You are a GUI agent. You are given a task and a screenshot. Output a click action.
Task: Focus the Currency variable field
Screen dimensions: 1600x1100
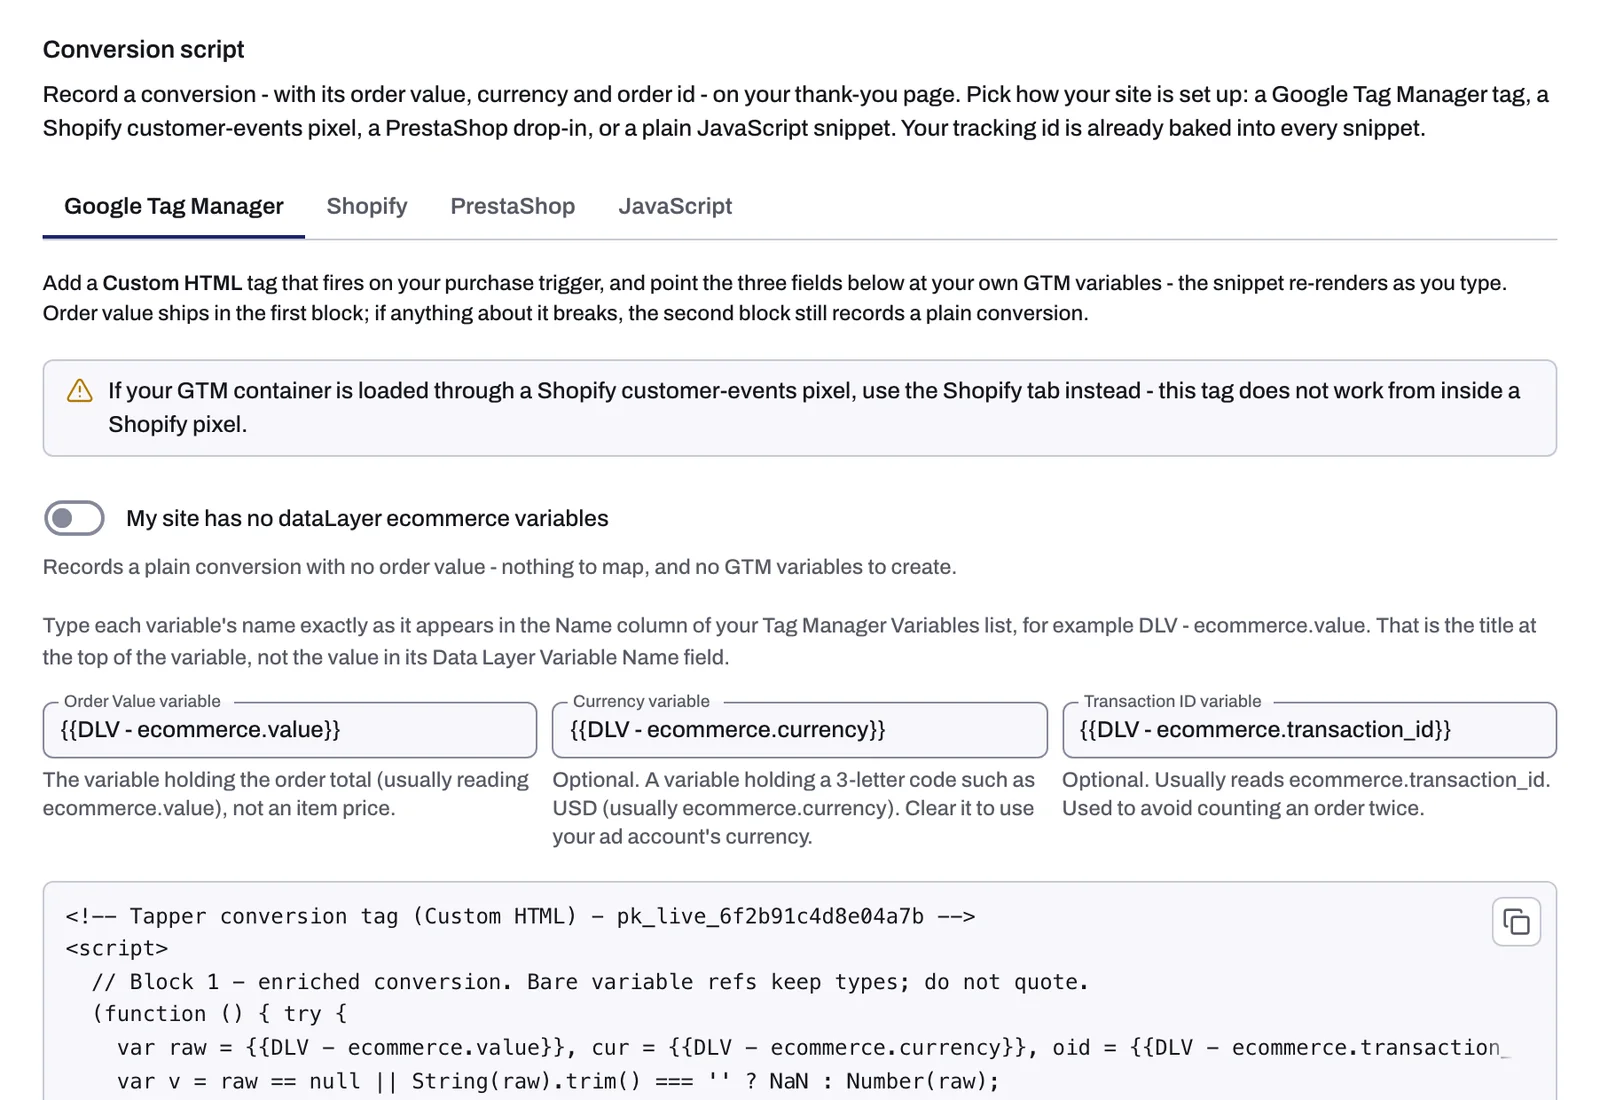(800, 730)
